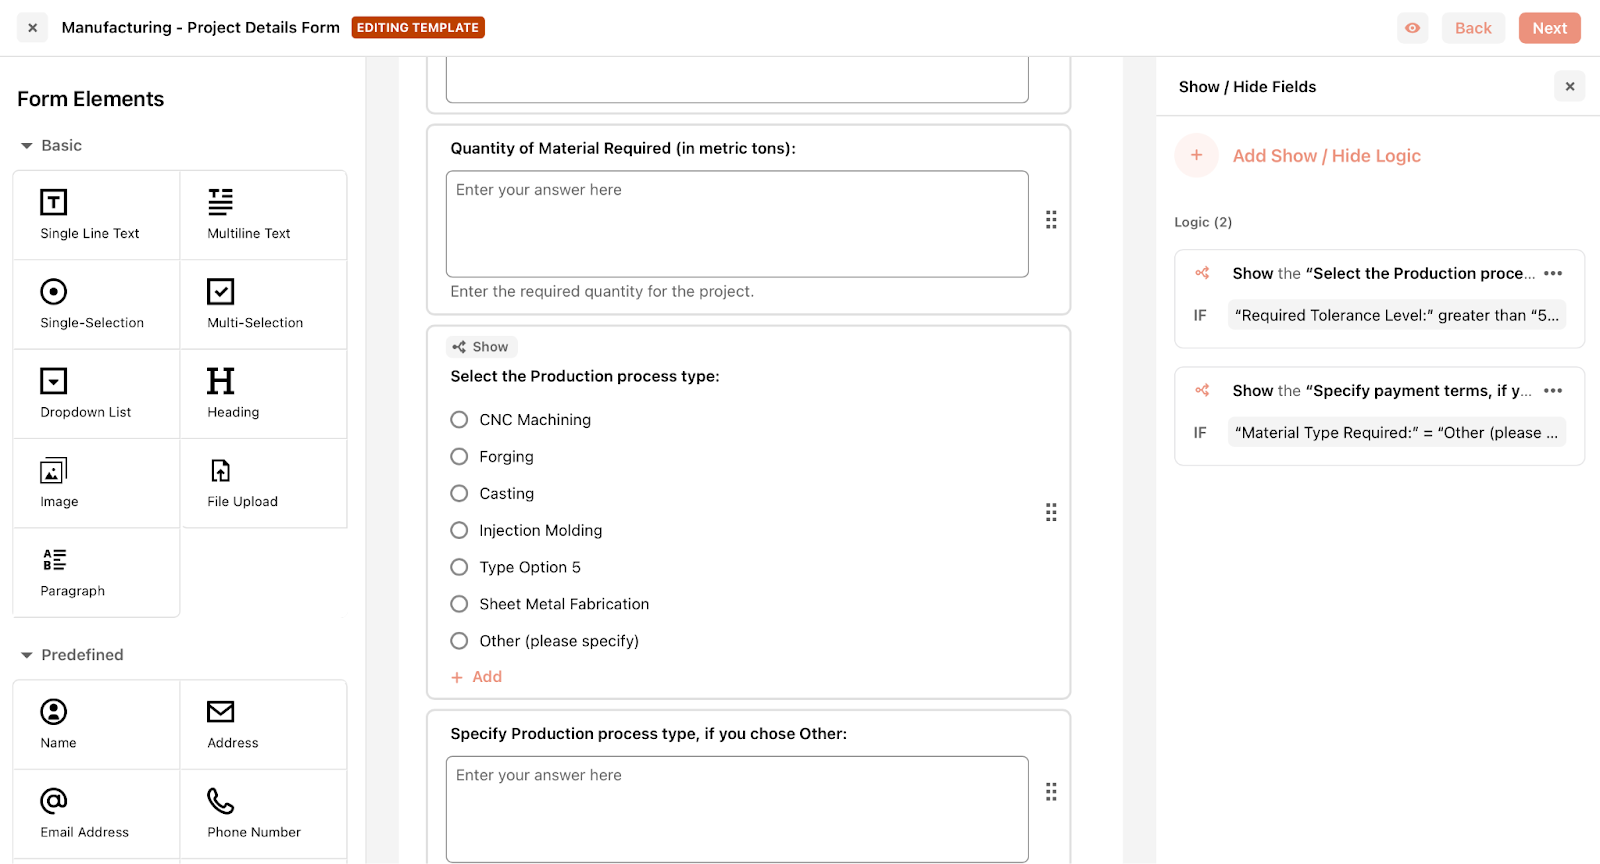This screenshot has height=864, width=1600.
Task: Add a File Upload element
Action: (263, 483)
